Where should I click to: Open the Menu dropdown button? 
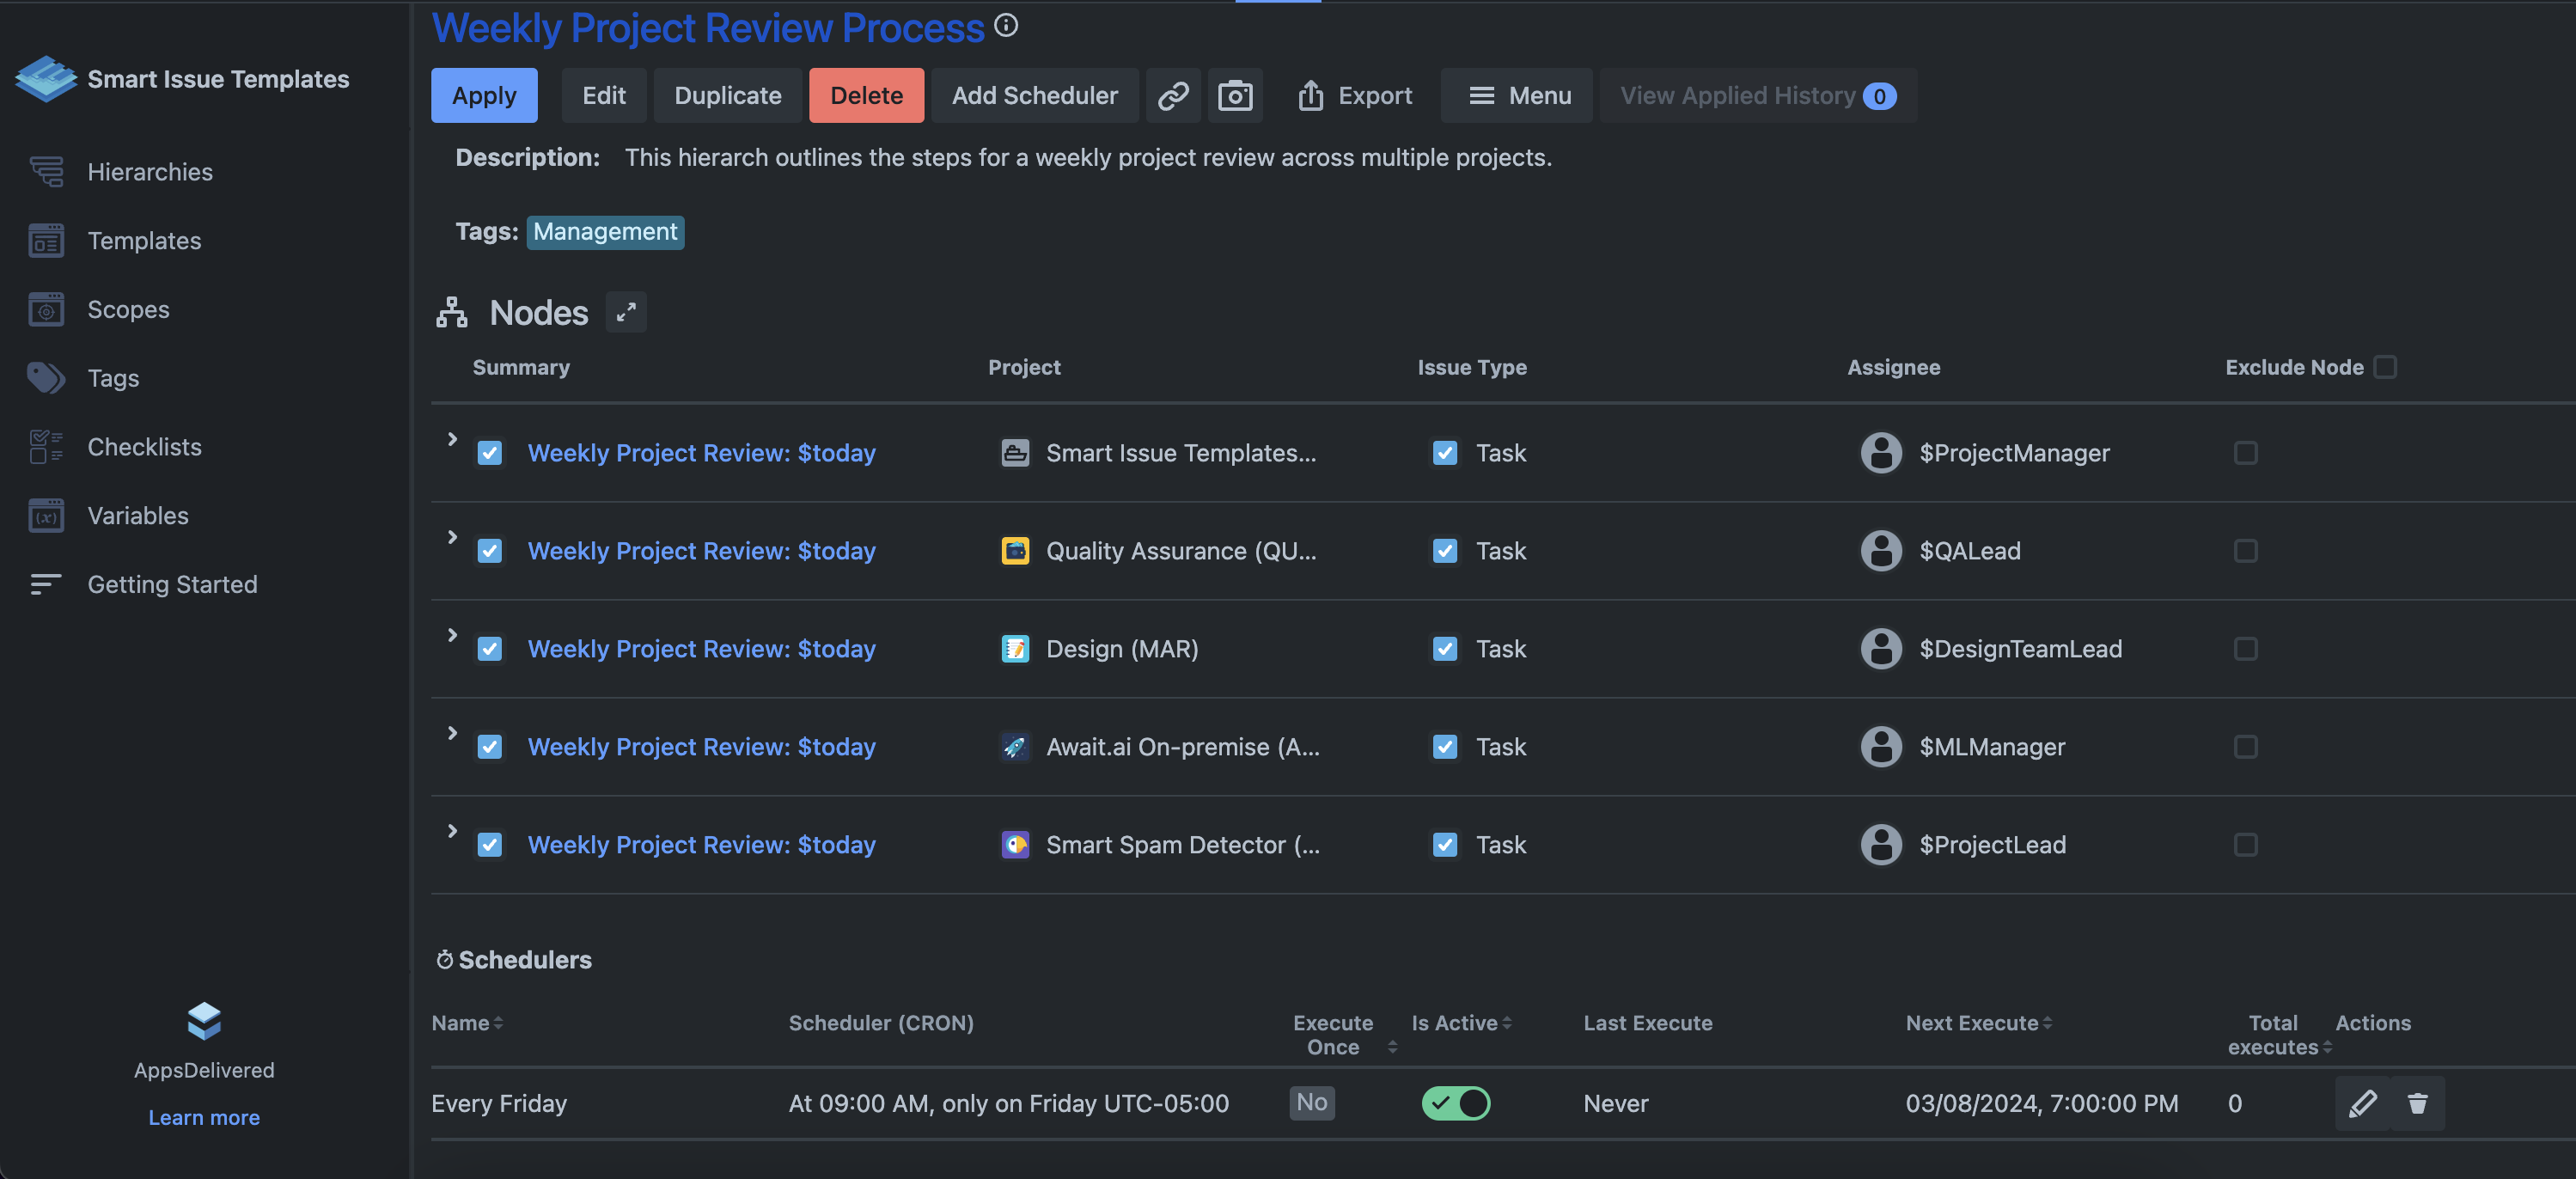click(x=1517, y=96)
